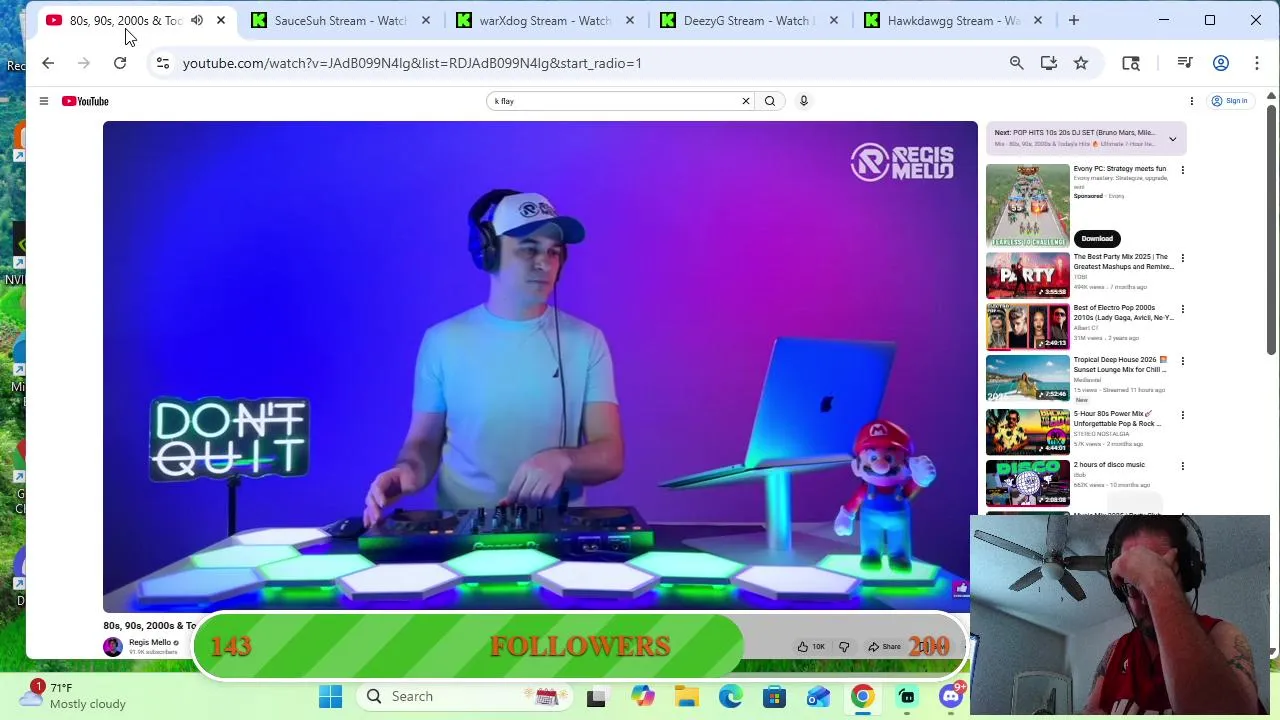Screen dimensions: 1280x720
Task: Open the Chrome side panel icon
Action: [x=1131, y=63]
